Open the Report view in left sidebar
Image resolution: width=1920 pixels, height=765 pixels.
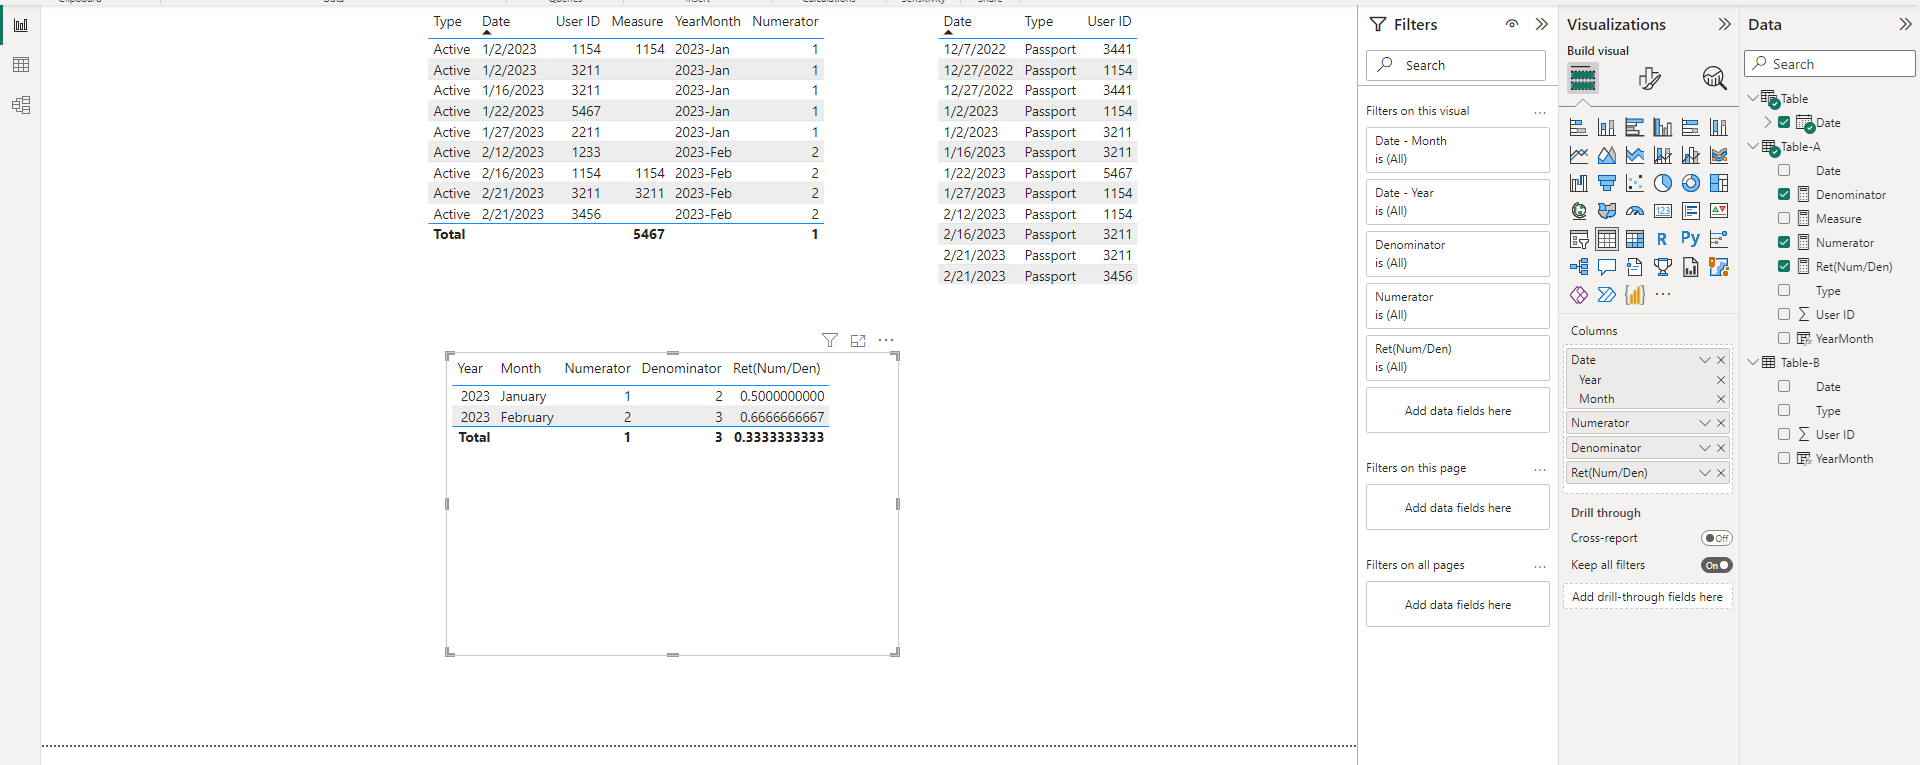[21, 25]
